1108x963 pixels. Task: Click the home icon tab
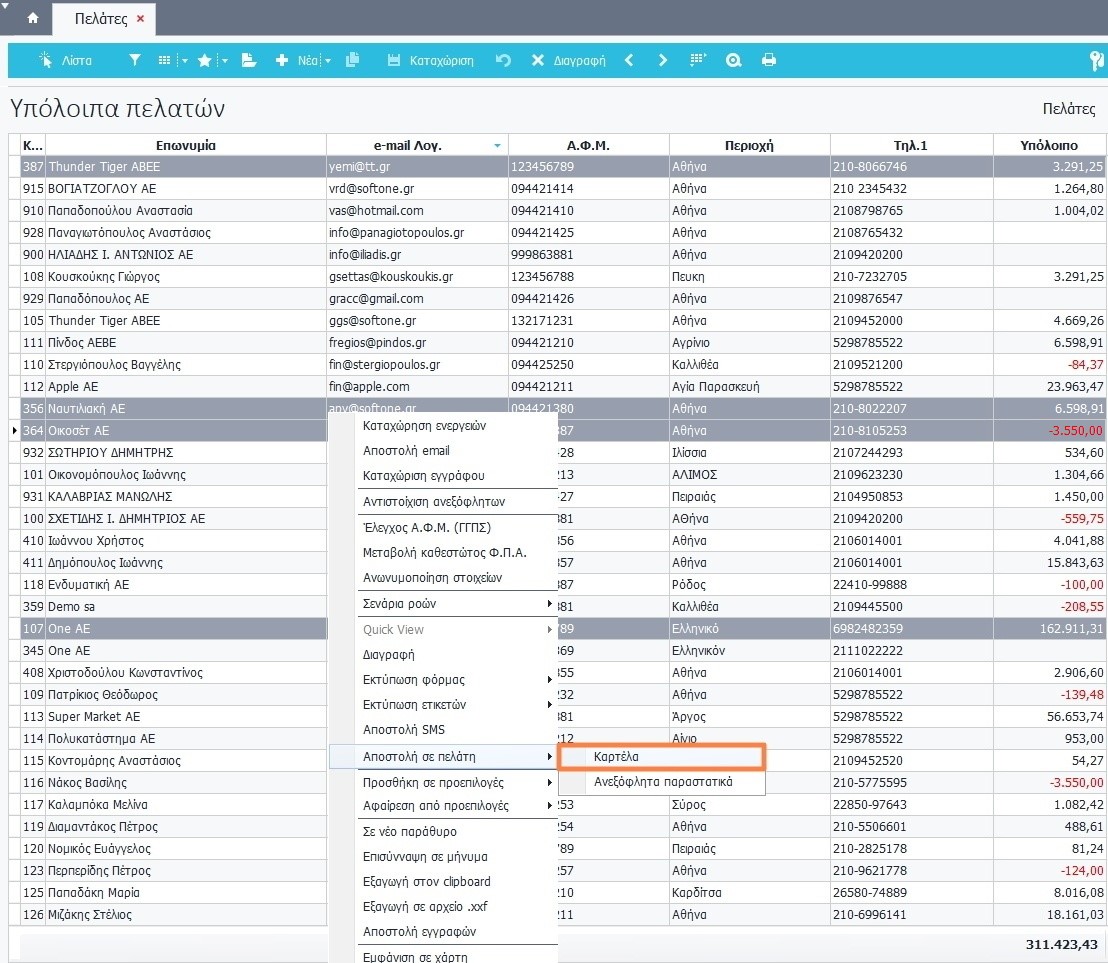coord(33,18)
